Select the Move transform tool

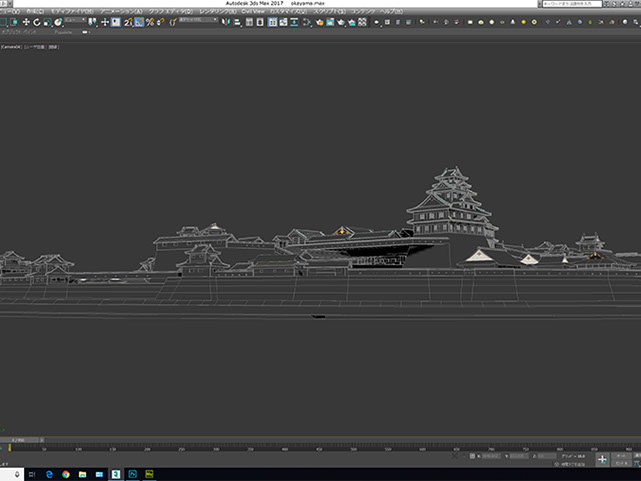click(26, 22)
